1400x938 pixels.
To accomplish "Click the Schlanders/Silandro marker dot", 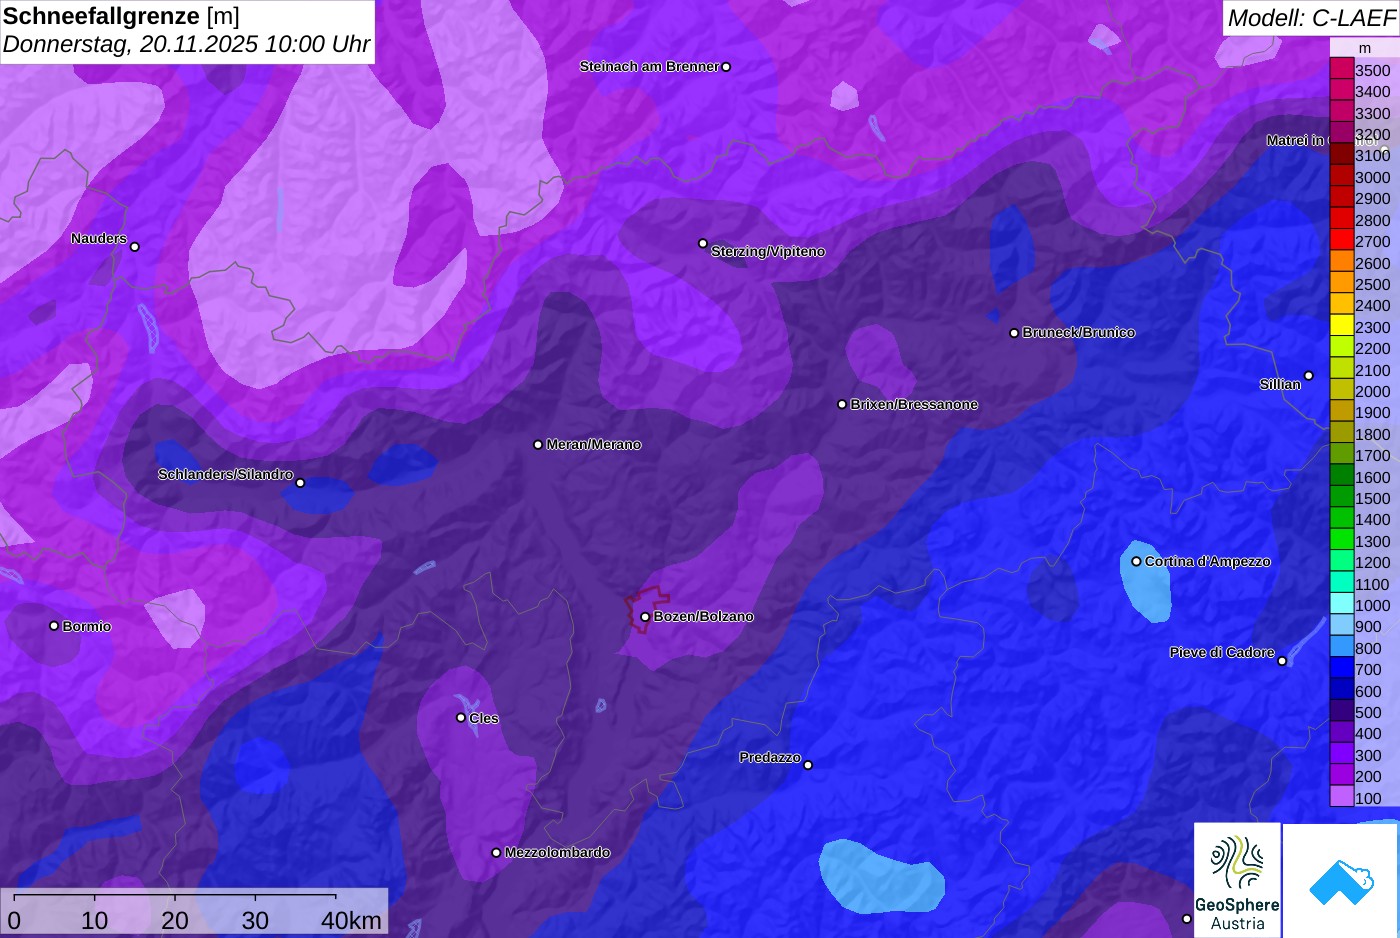I will [x=300, y=483].
